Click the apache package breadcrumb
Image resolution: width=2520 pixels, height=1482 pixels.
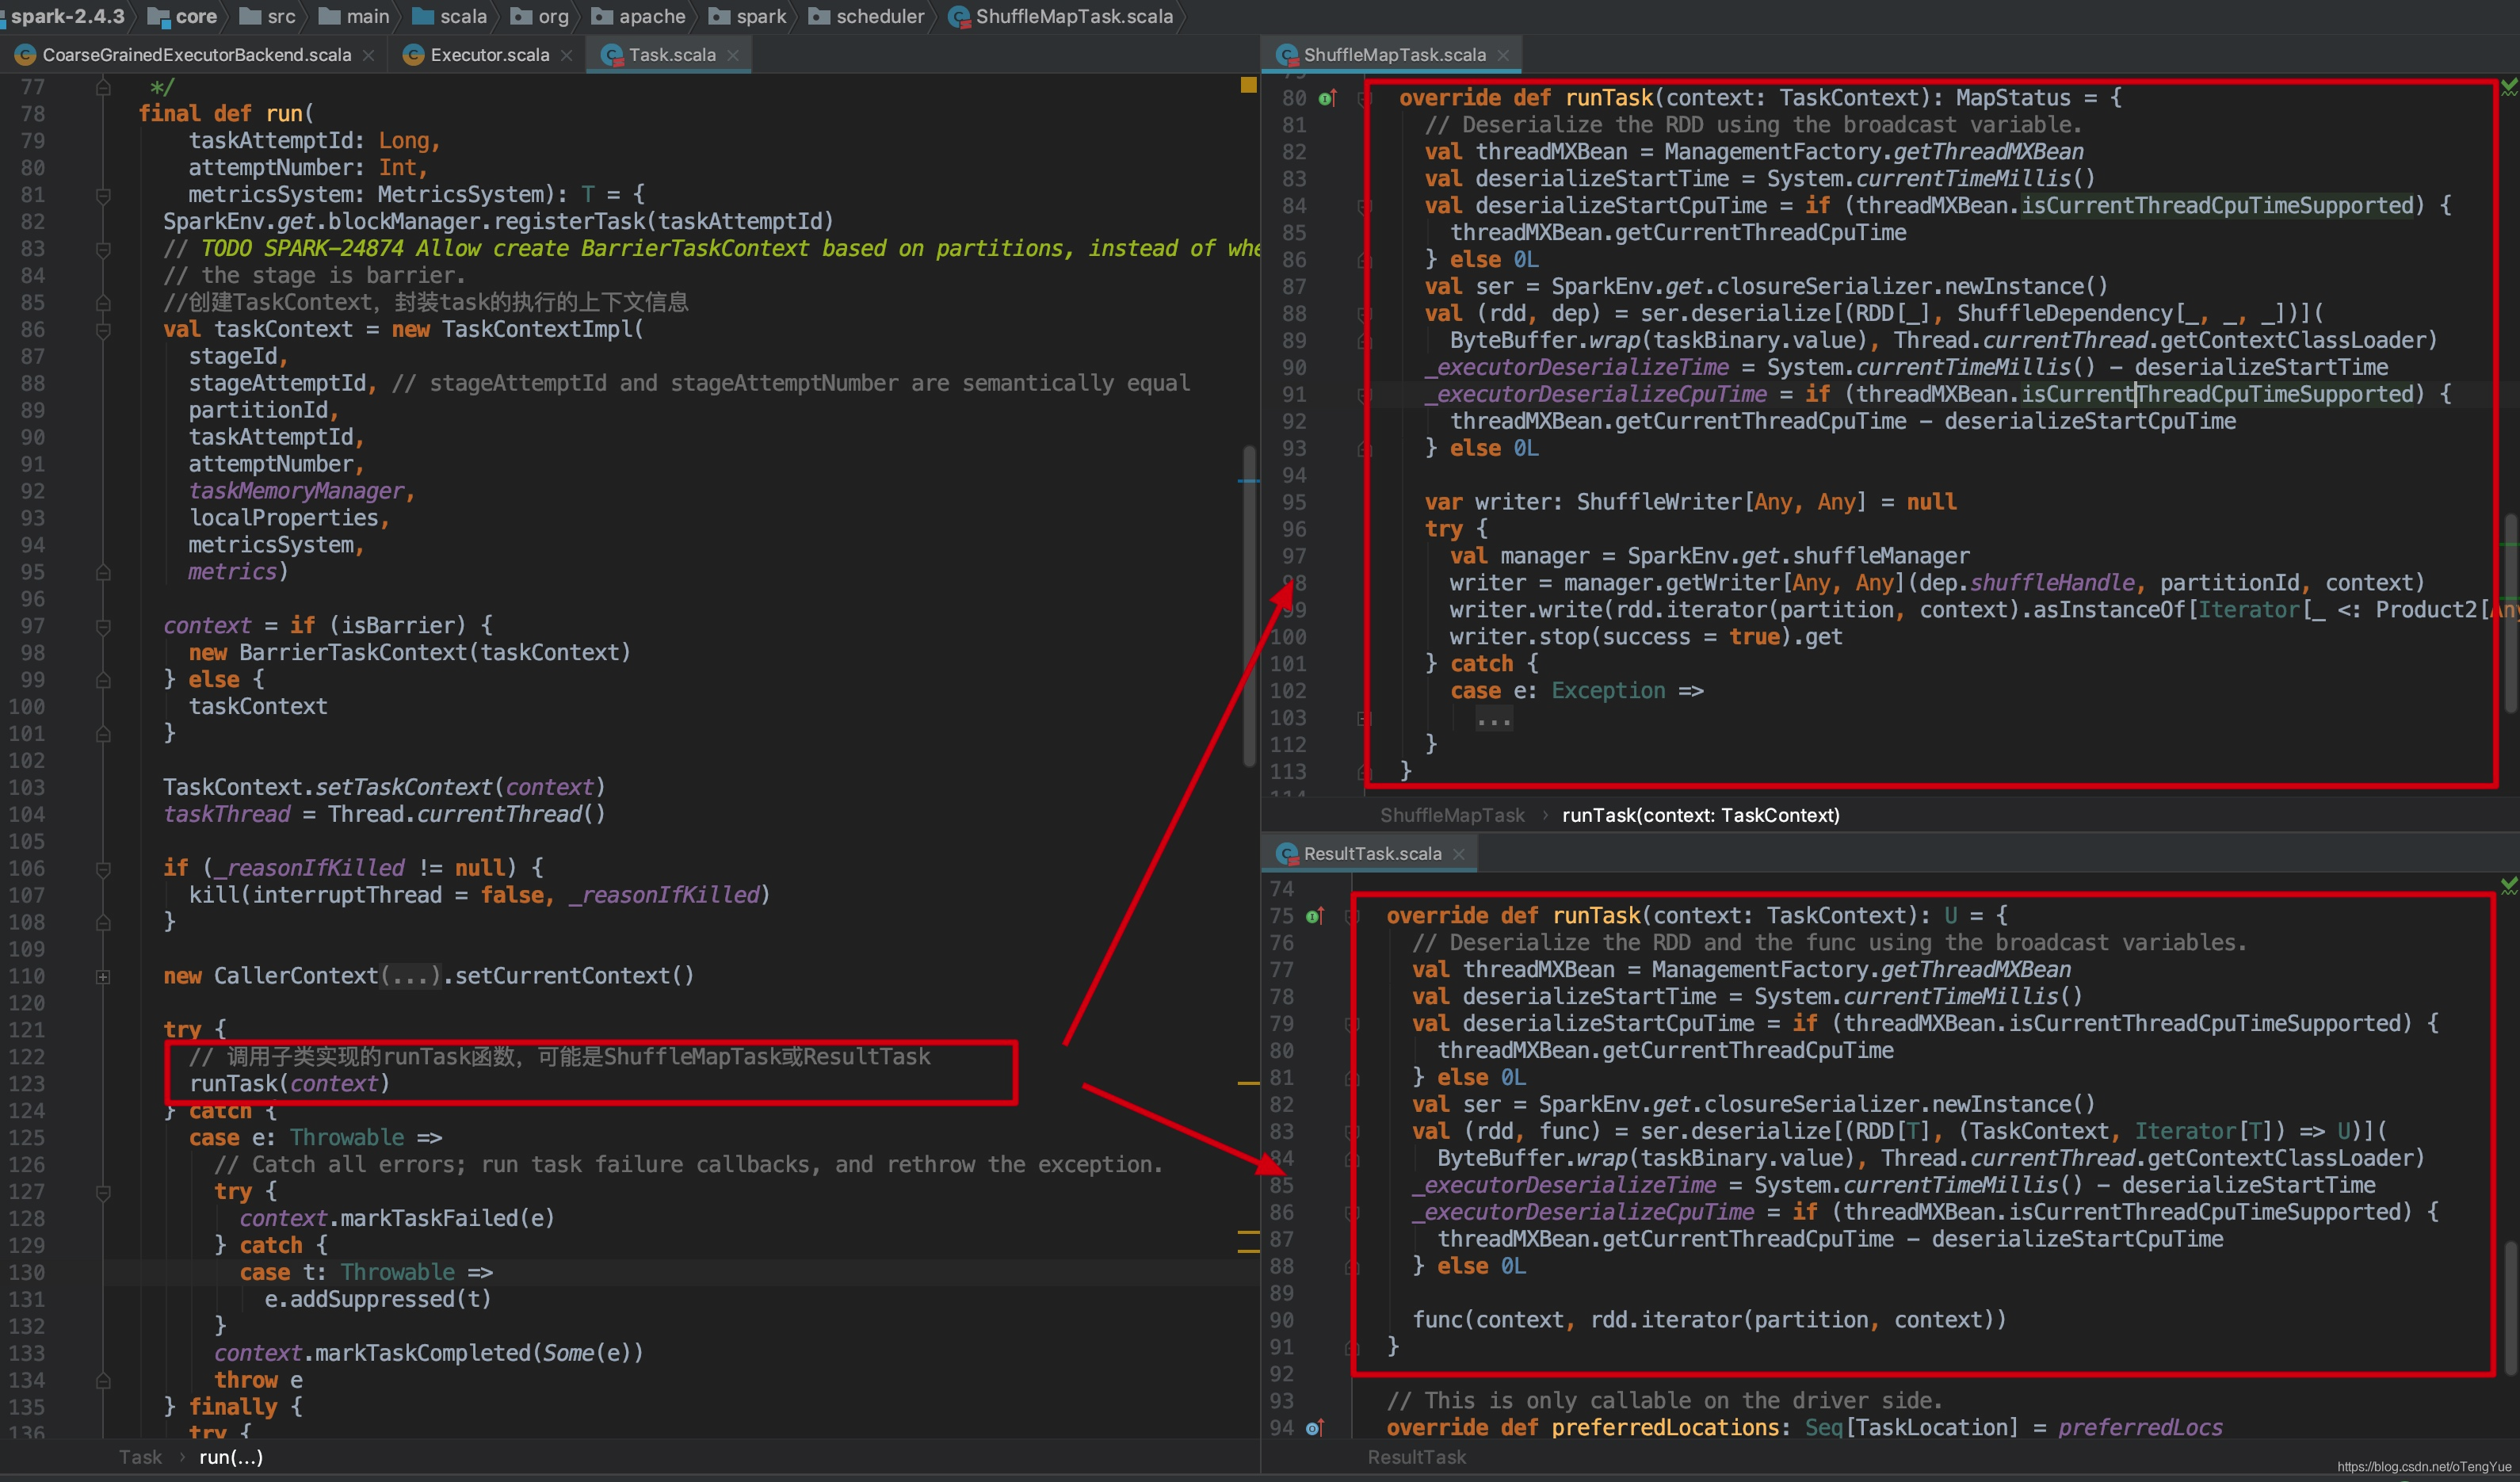(x=639, y=16)
